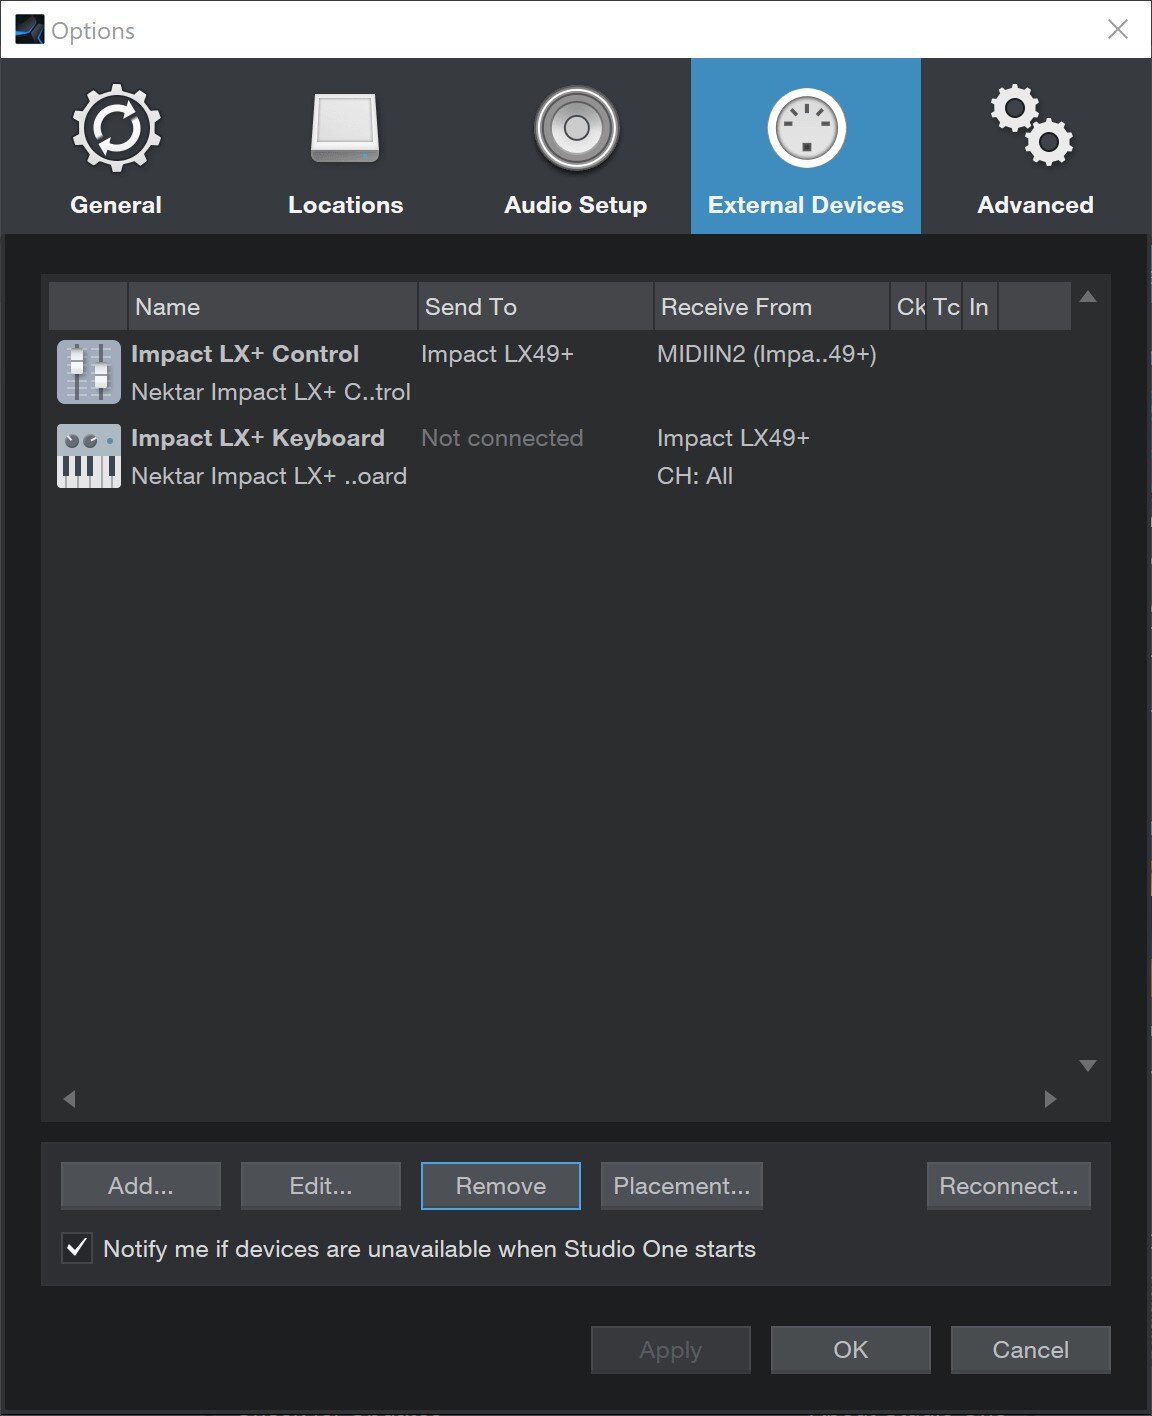Click the Impact LX+ Keyboard piano icon

coord(88,455)
